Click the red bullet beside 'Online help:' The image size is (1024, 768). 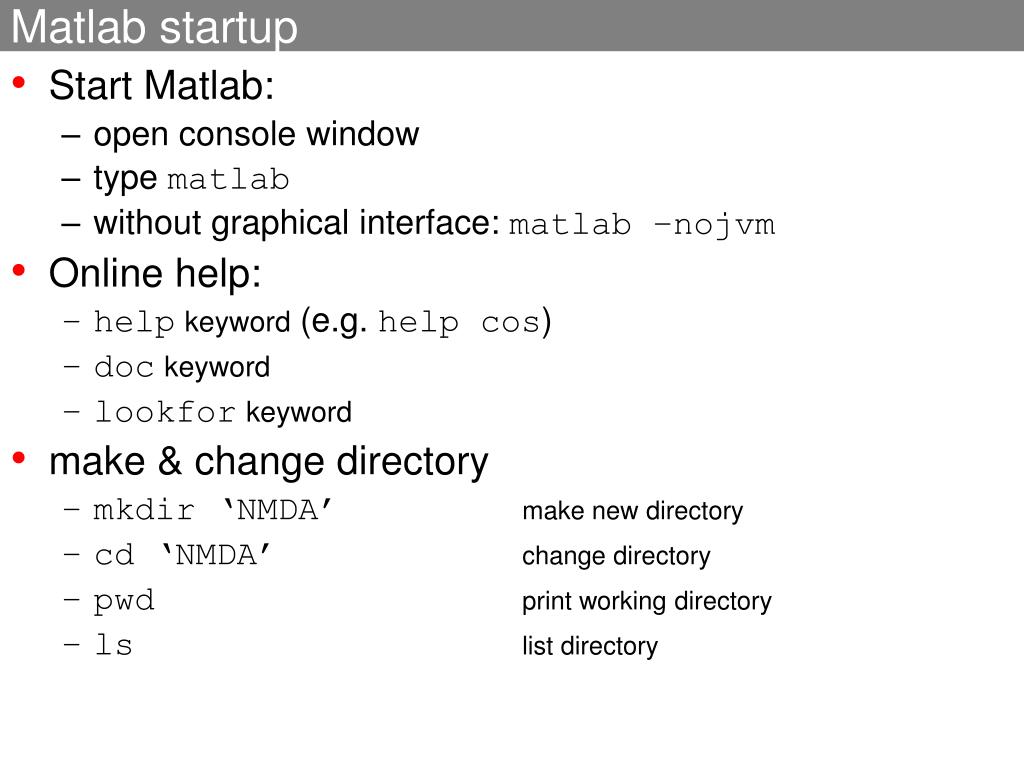coord(19,270)
